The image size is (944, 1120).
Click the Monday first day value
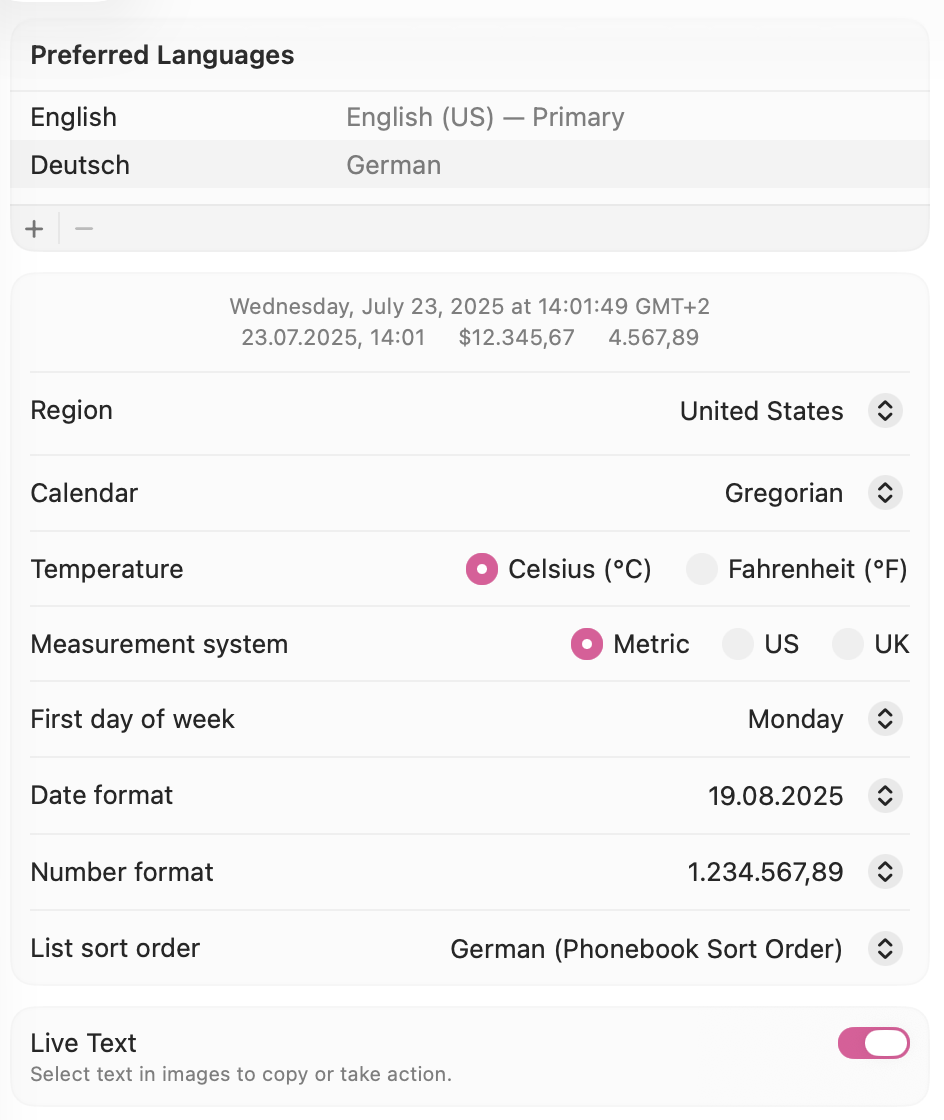coord(795,720)
